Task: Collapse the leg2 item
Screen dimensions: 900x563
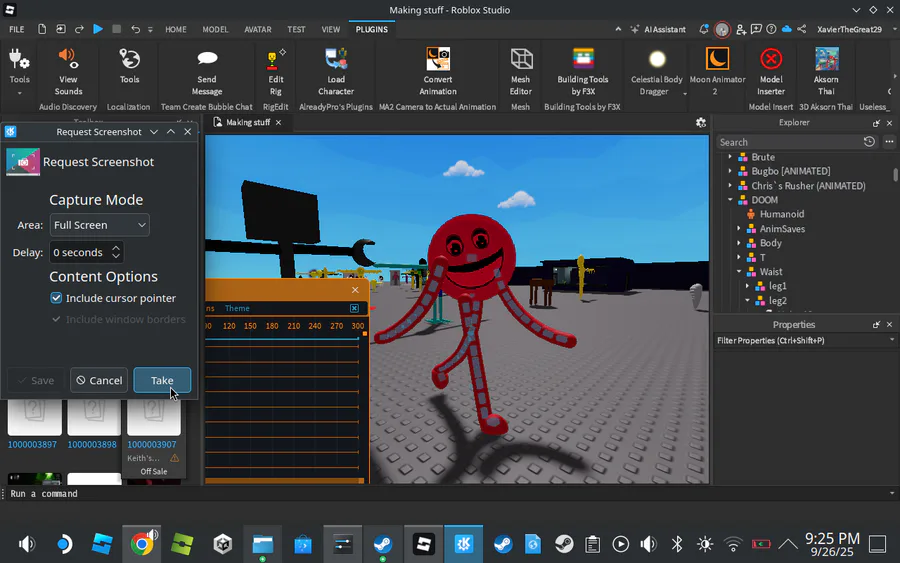Action: click(747, 300)
